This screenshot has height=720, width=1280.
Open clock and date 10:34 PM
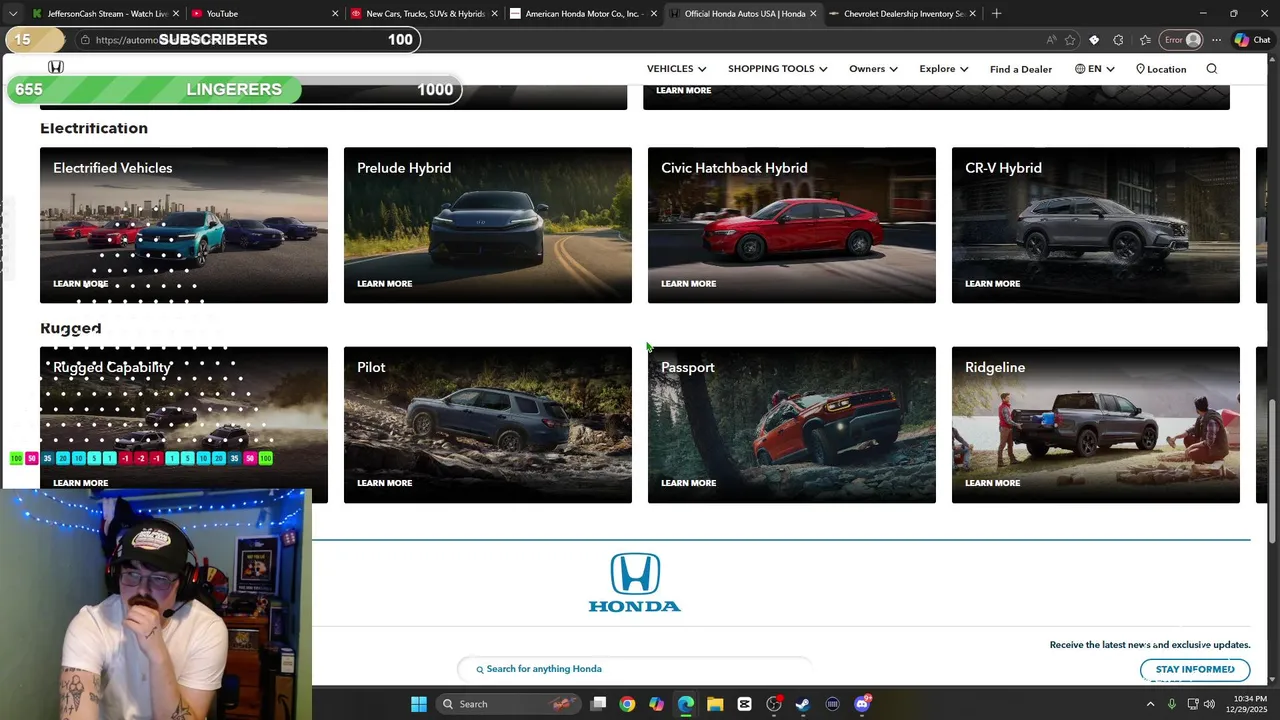(x=1248, y=704)
